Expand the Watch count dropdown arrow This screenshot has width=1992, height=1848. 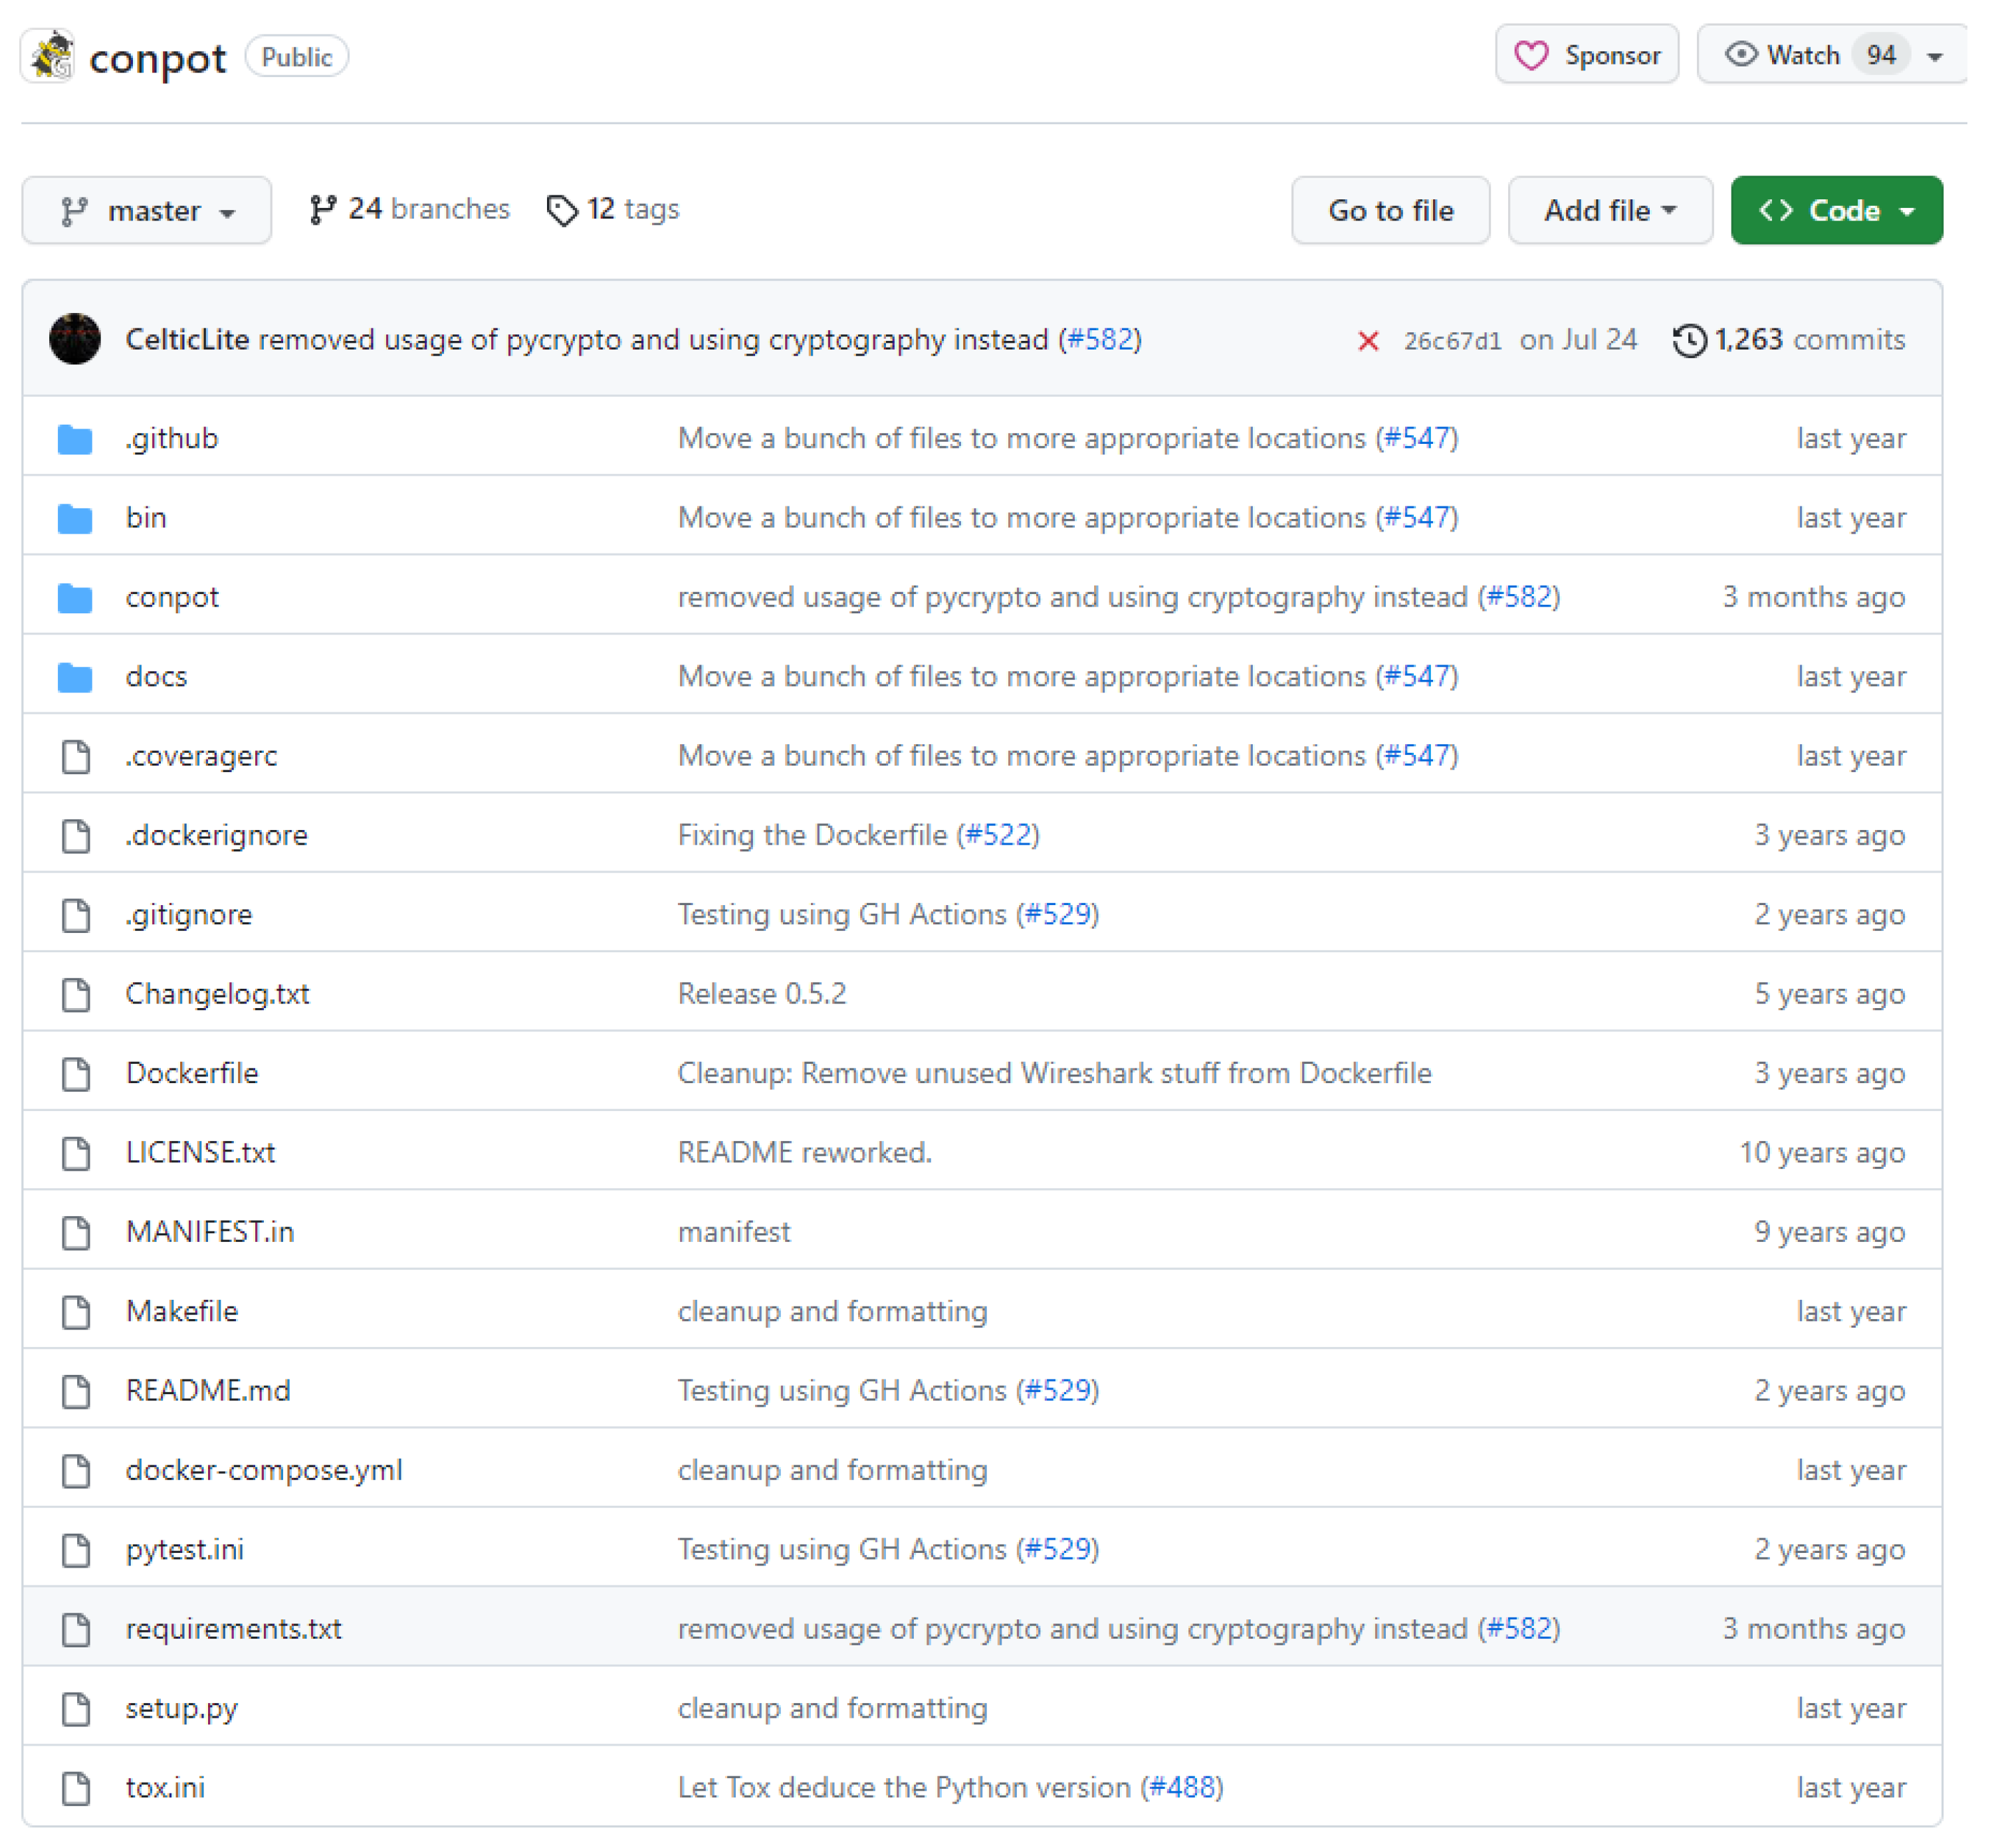[1935, 56]
